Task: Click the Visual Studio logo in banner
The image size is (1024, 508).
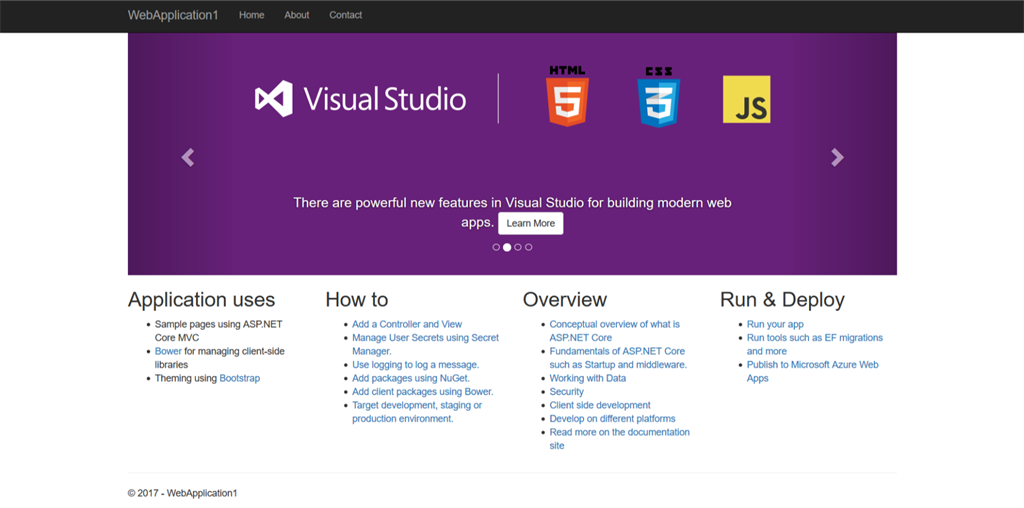Action: (x=360, y=99)
